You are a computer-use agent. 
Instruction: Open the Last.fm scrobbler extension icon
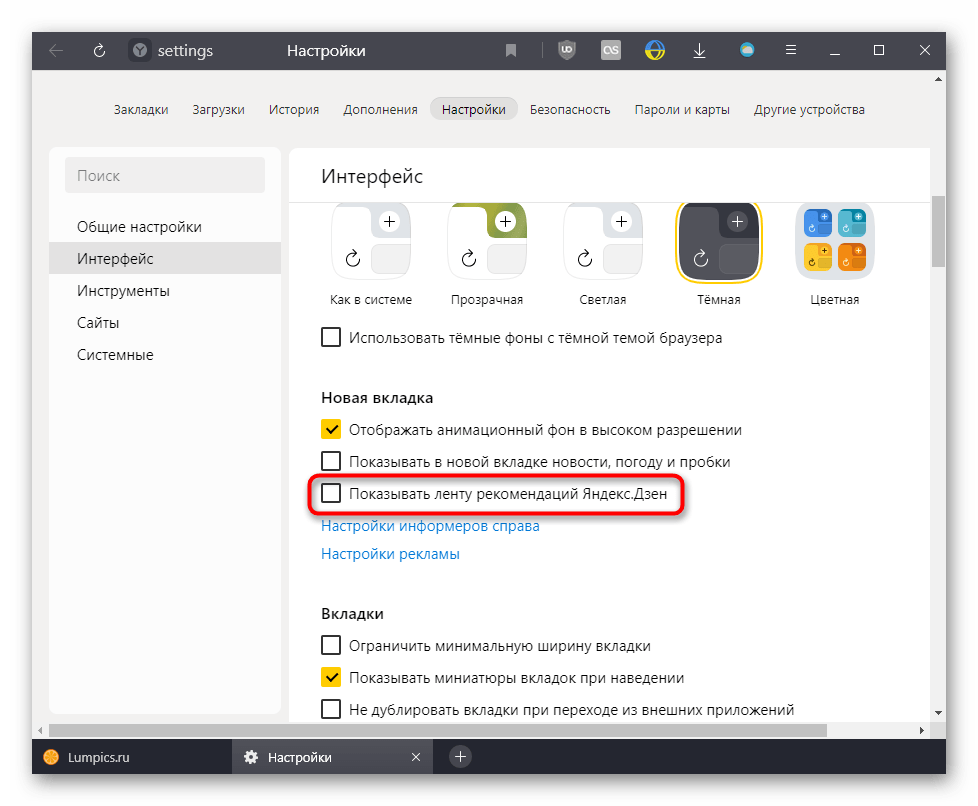coord(611,50)
